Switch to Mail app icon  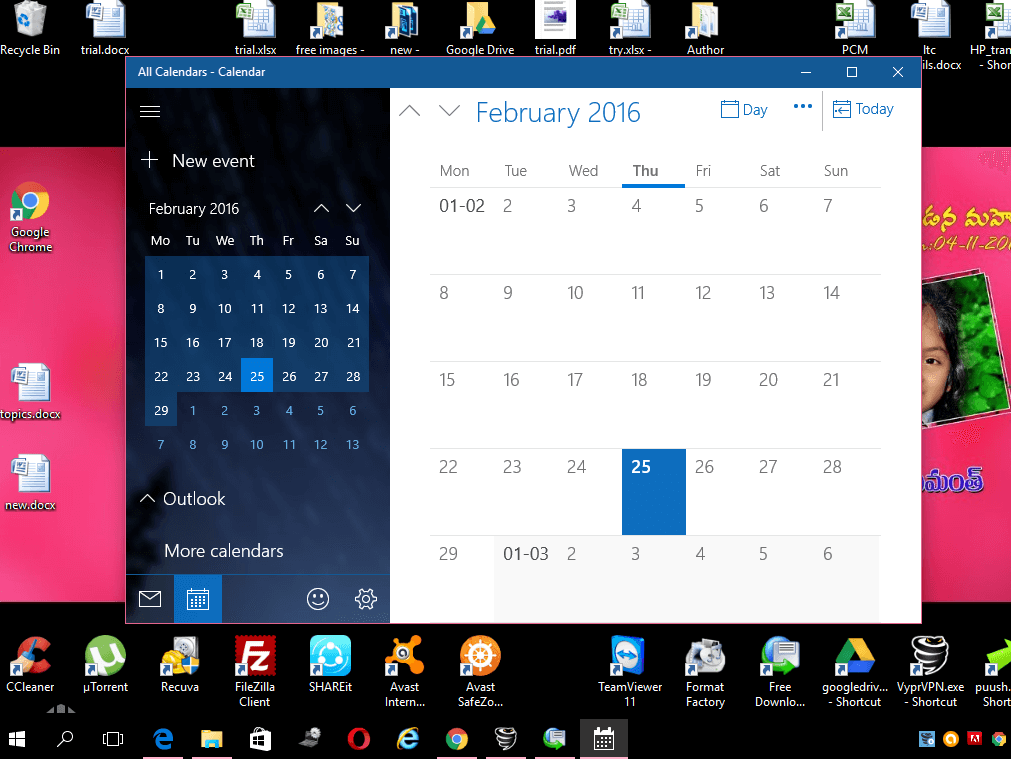(x=150, y=599)
